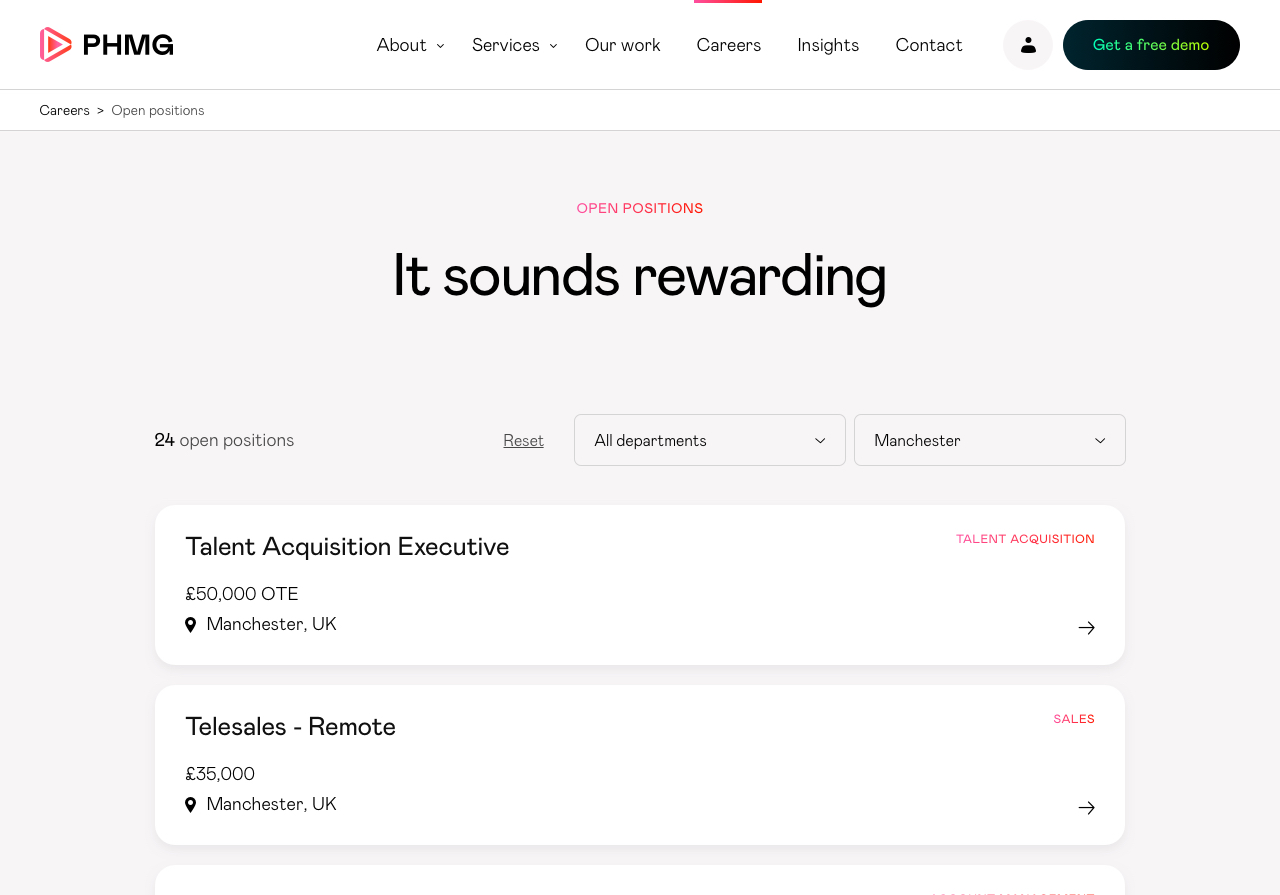Screen dimensions: 1280x895
Task: Click Get a free demo button
Action: tap(1151, 45)
